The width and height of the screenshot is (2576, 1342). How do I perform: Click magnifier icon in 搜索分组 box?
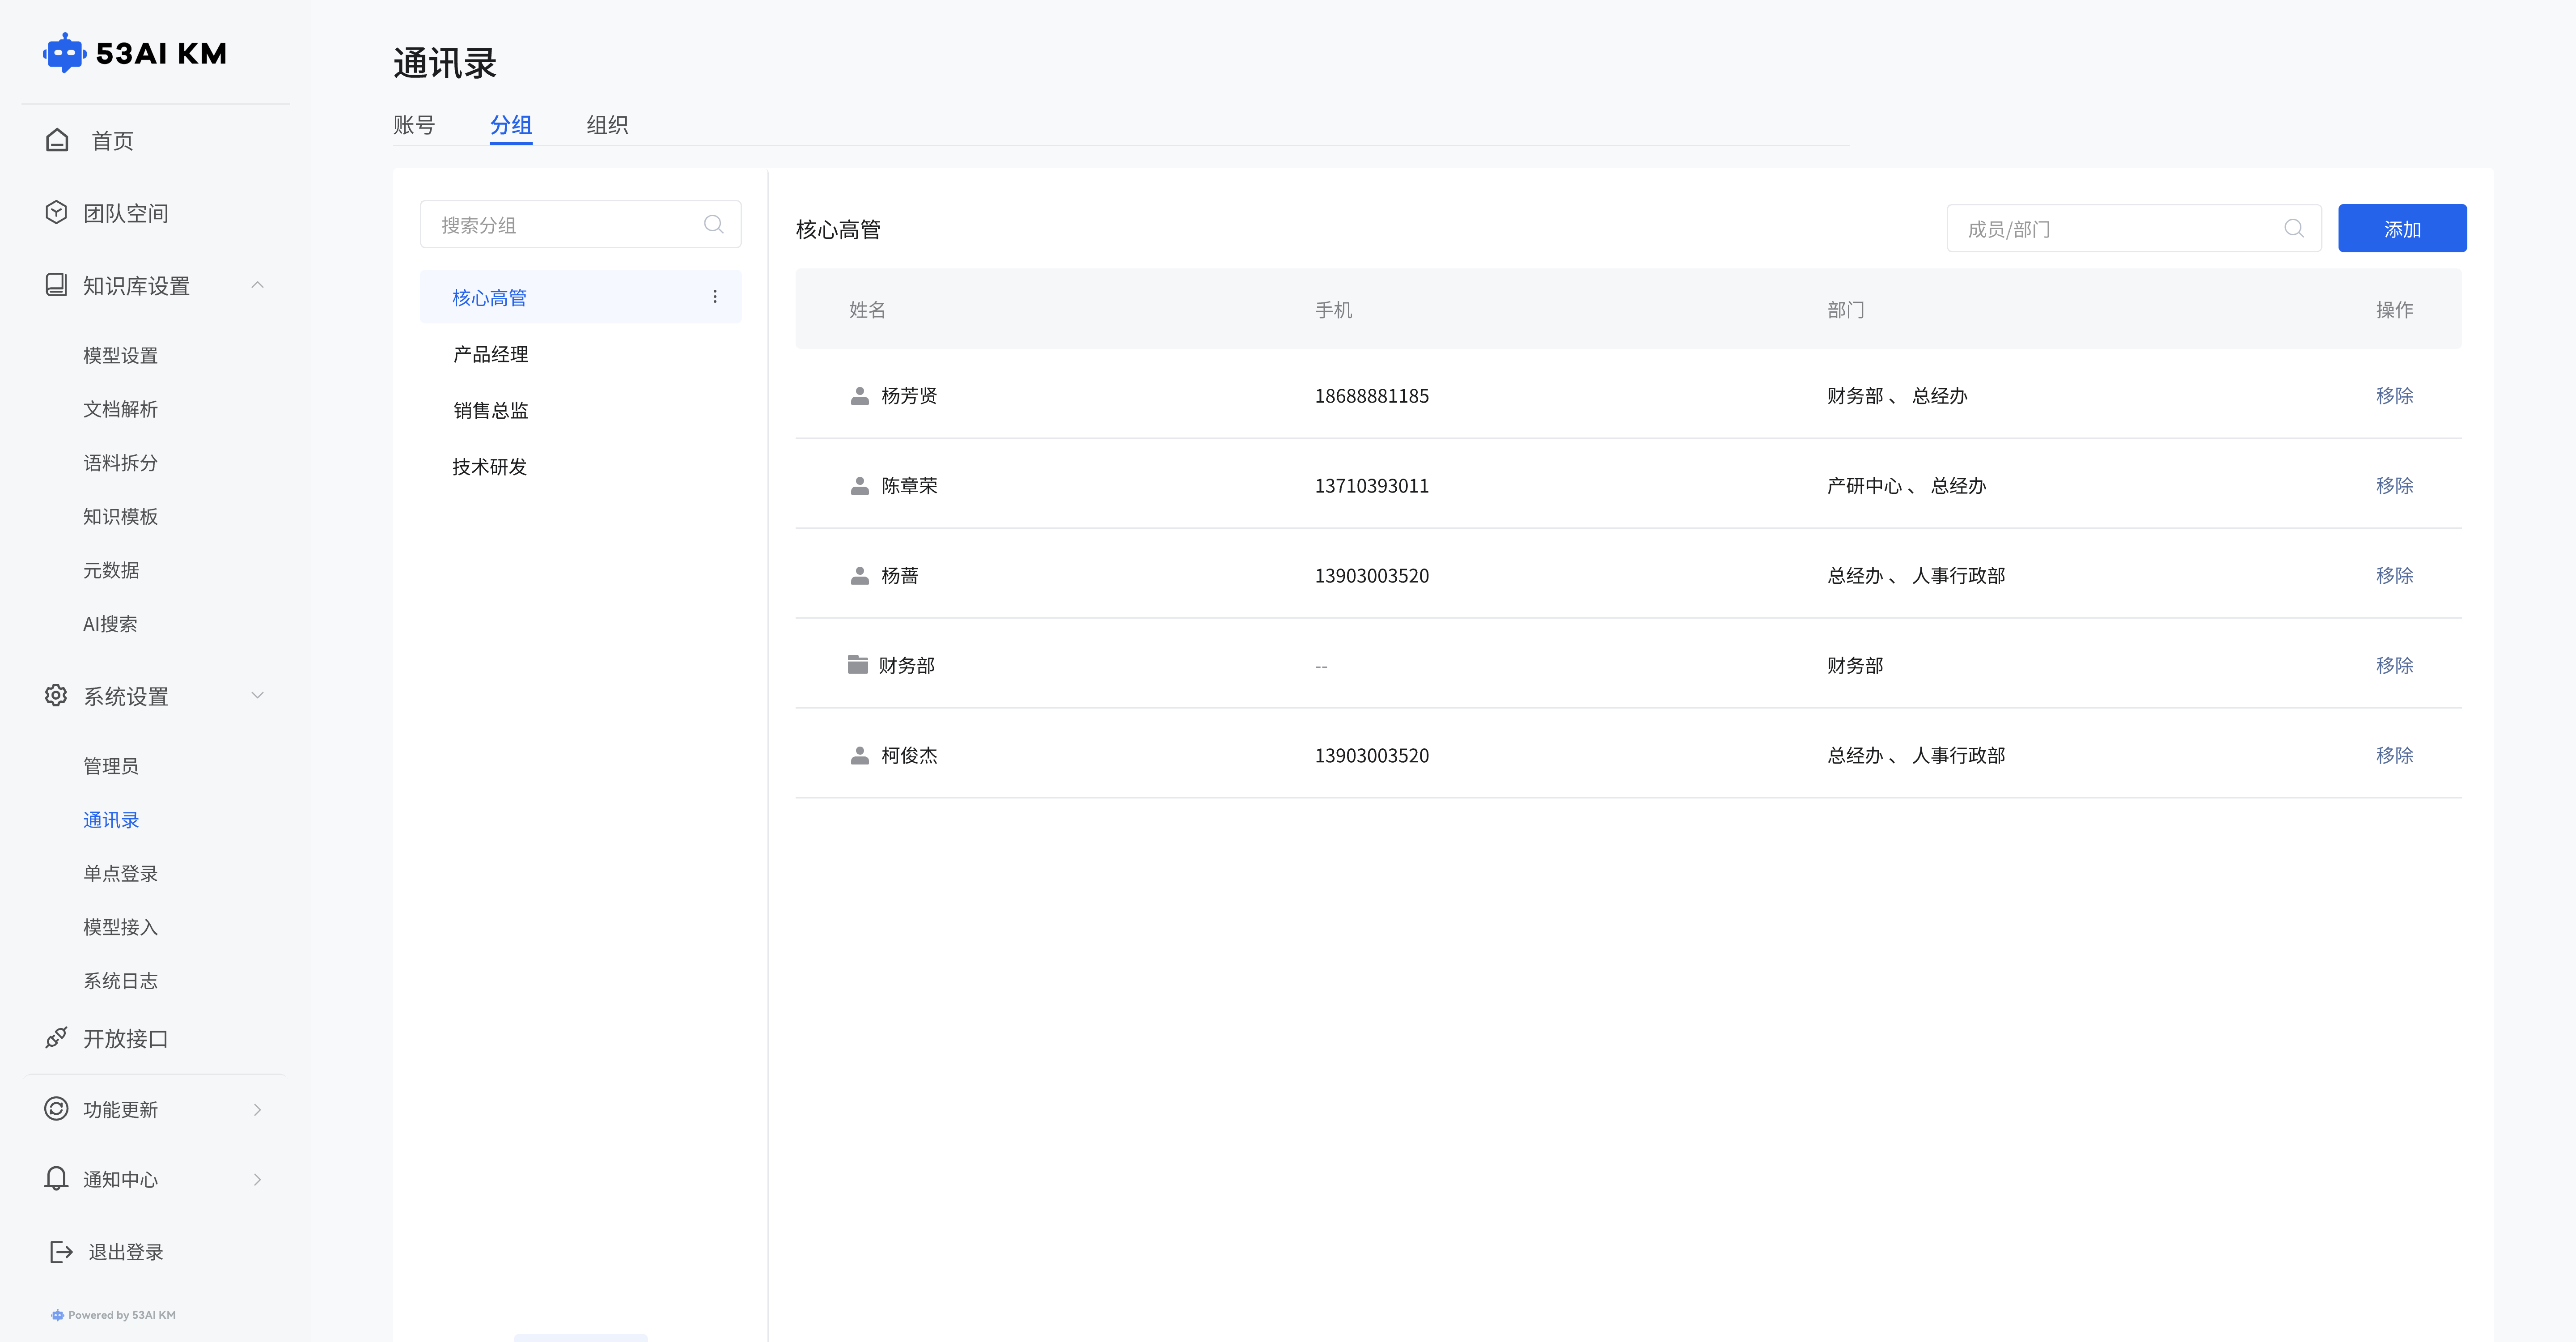coord(713,224)
